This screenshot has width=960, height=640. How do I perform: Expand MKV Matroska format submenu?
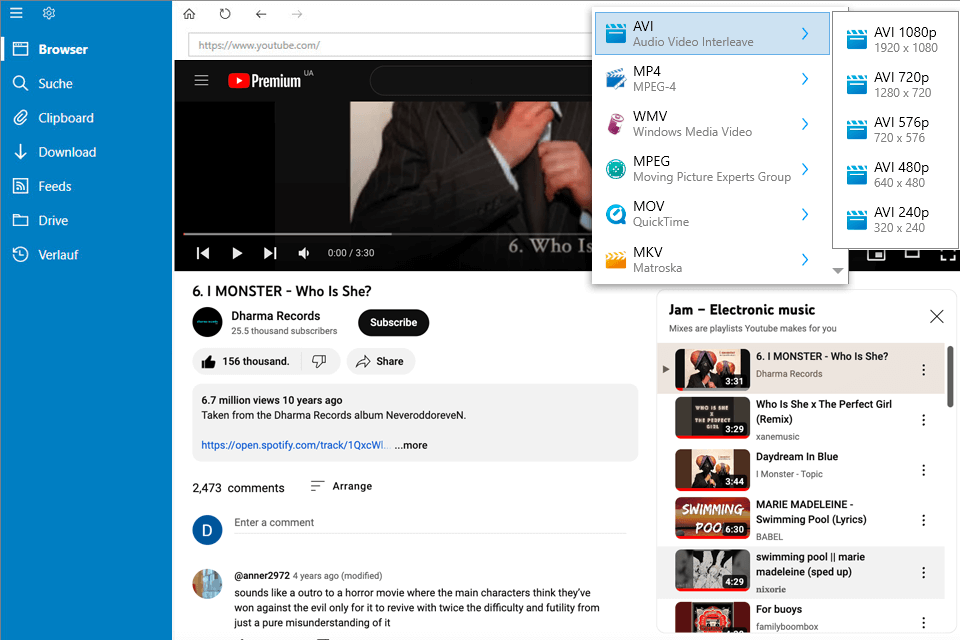point(712,260)
